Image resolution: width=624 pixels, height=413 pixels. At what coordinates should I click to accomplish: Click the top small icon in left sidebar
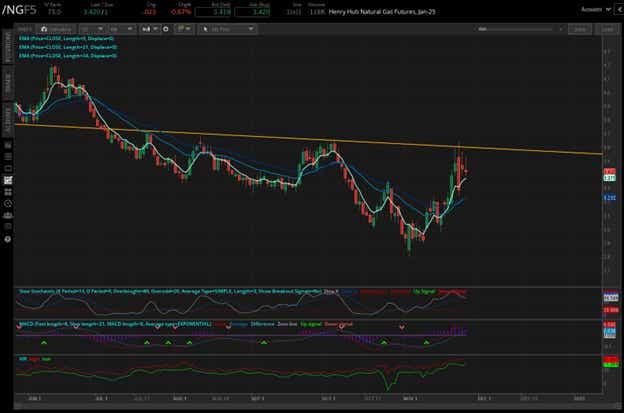8,145
